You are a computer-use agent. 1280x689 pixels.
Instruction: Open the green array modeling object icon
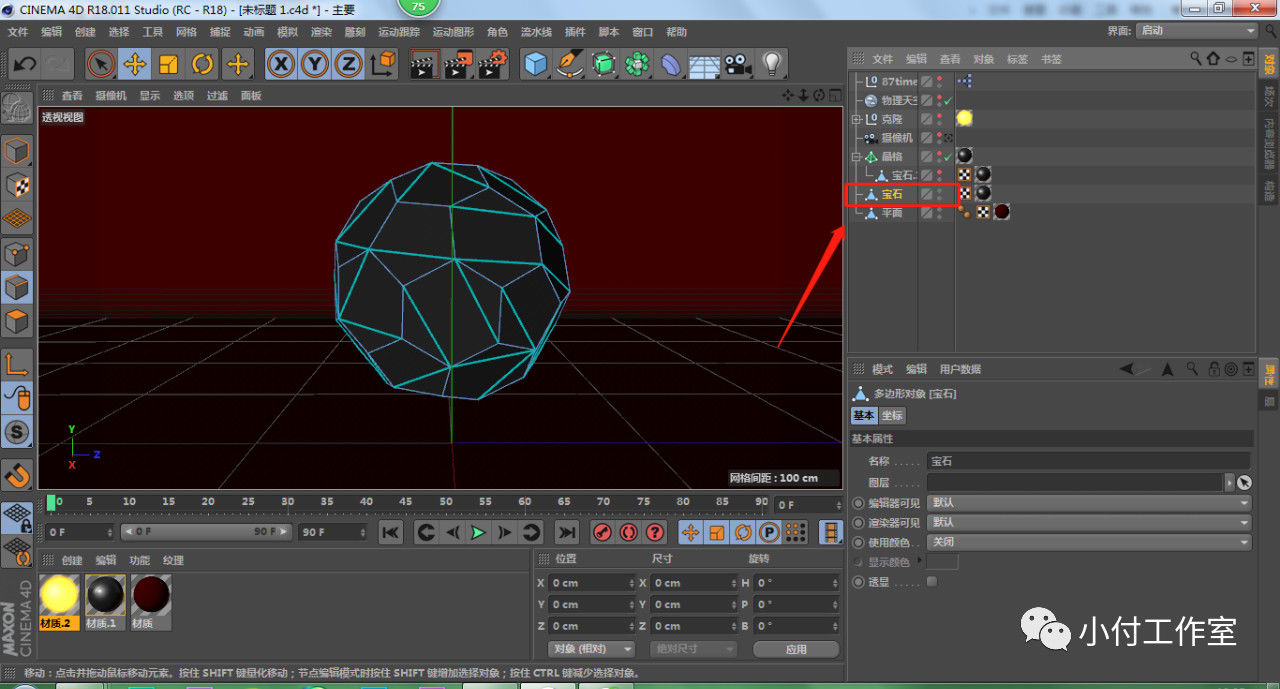(637, 65)
